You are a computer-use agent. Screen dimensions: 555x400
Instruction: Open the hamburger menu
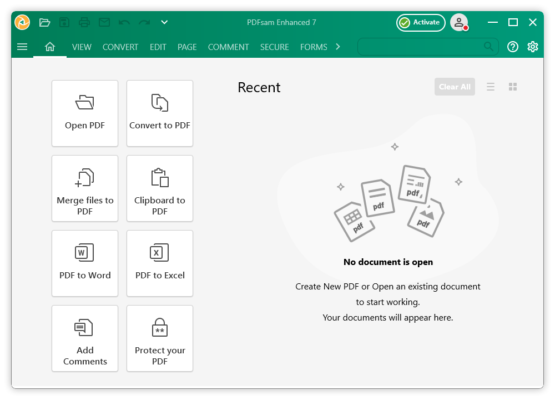(x=22, y=47)
